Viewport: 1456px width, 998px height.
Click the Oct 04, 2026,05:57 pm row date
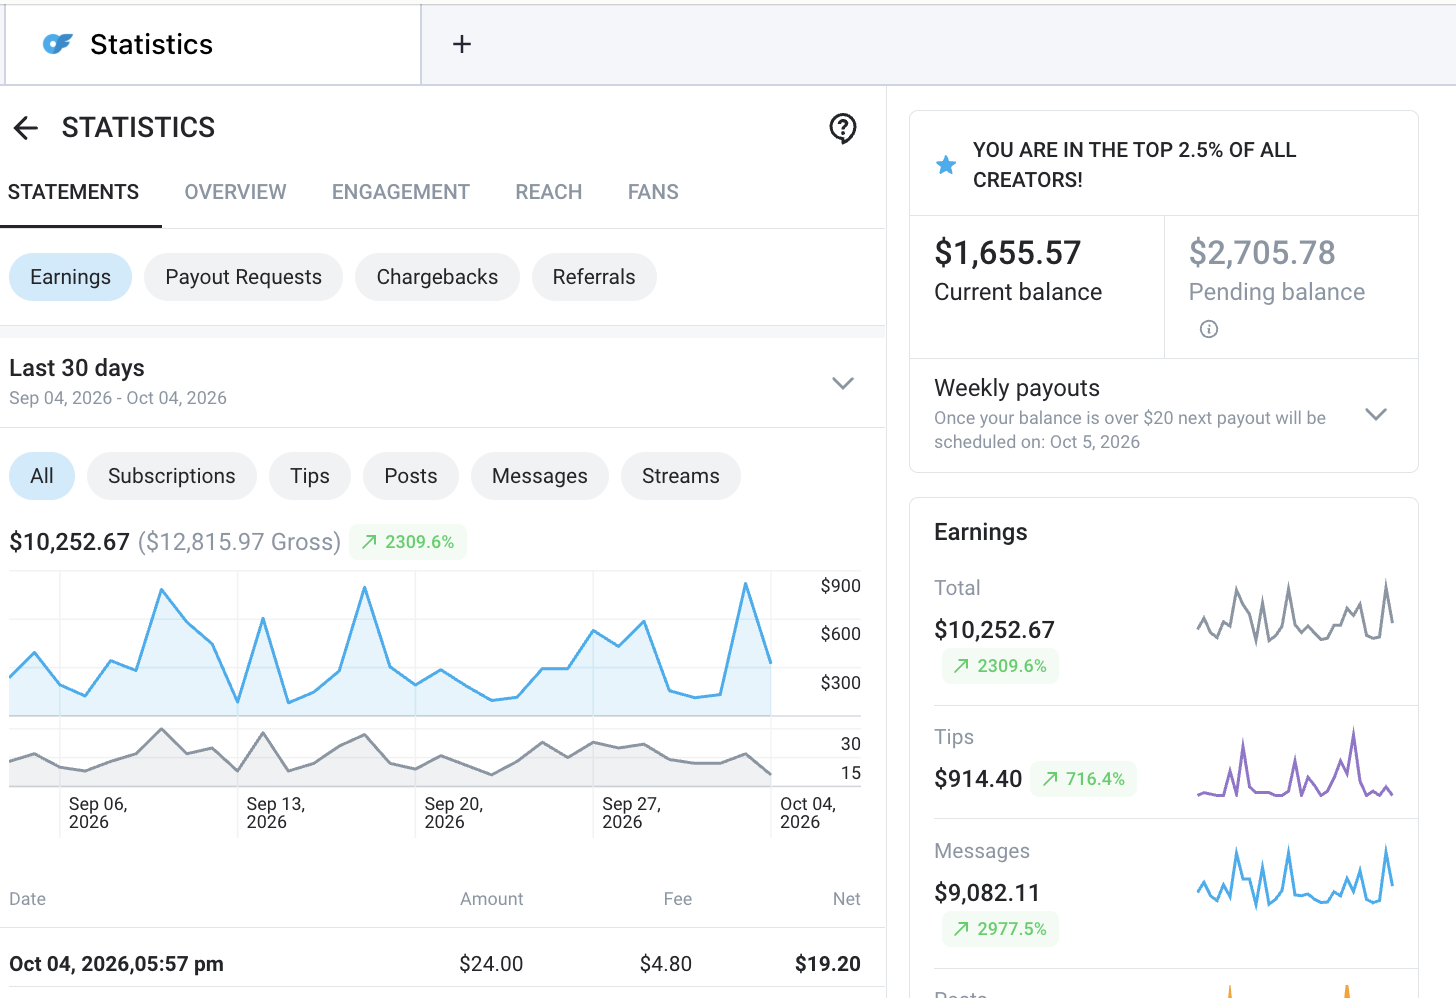pyautogui.click(x=116, y=964)
